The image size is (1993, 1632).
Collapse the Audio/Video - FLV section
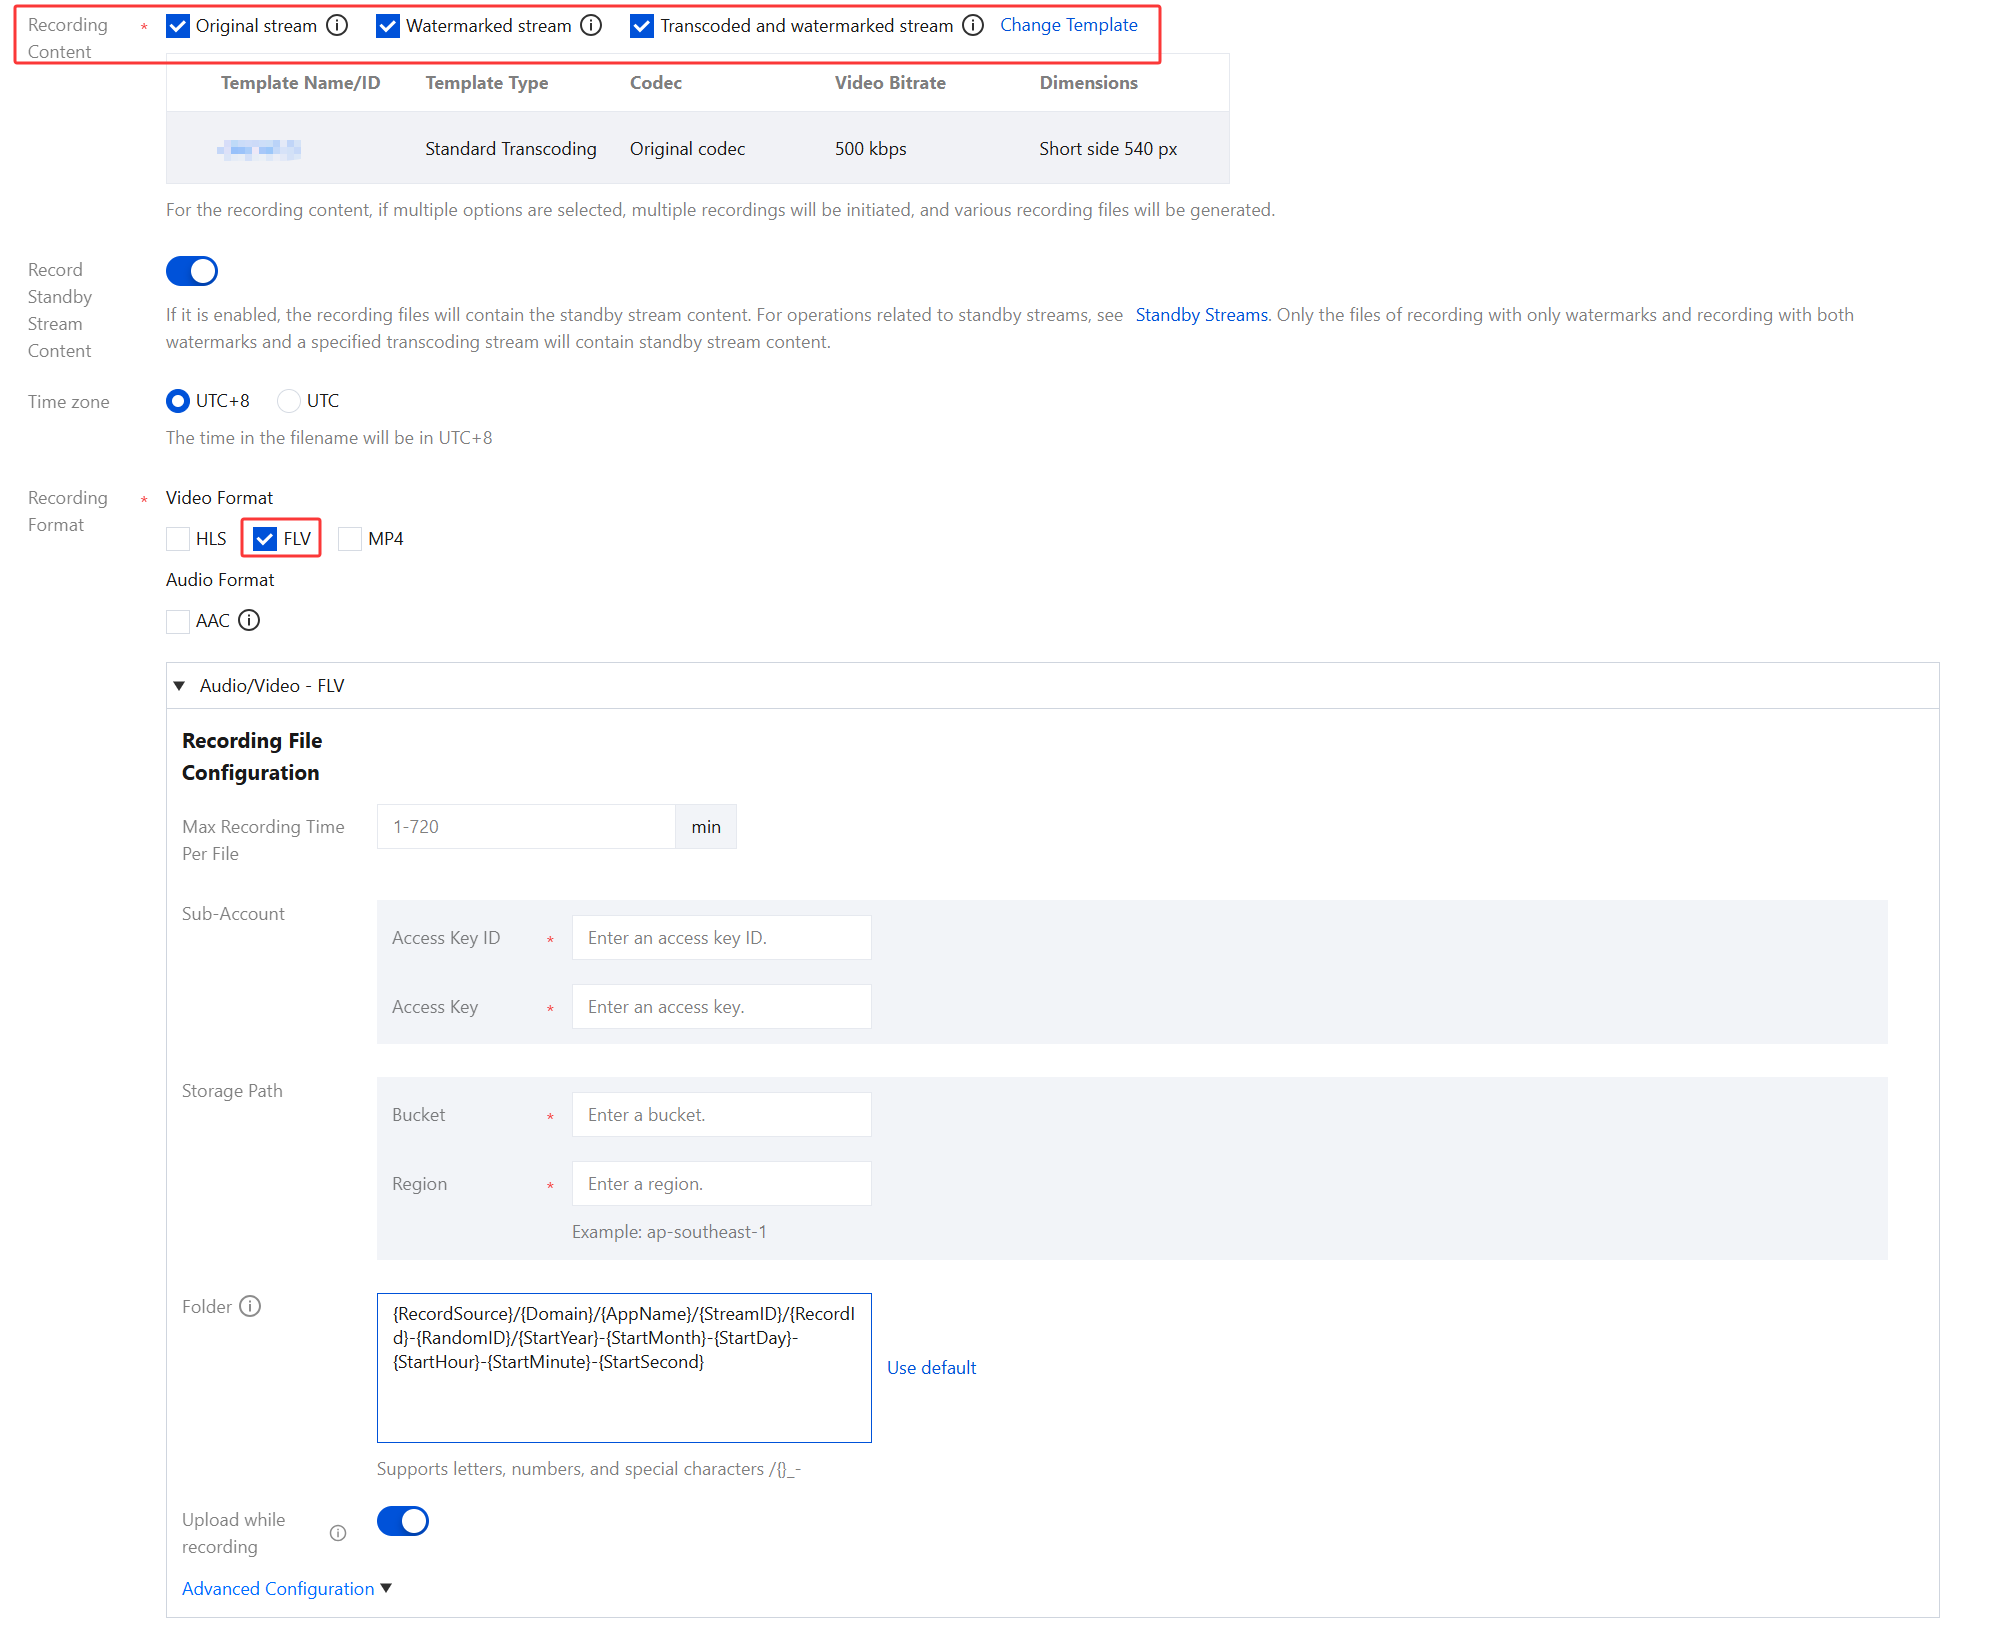point(180,686)
